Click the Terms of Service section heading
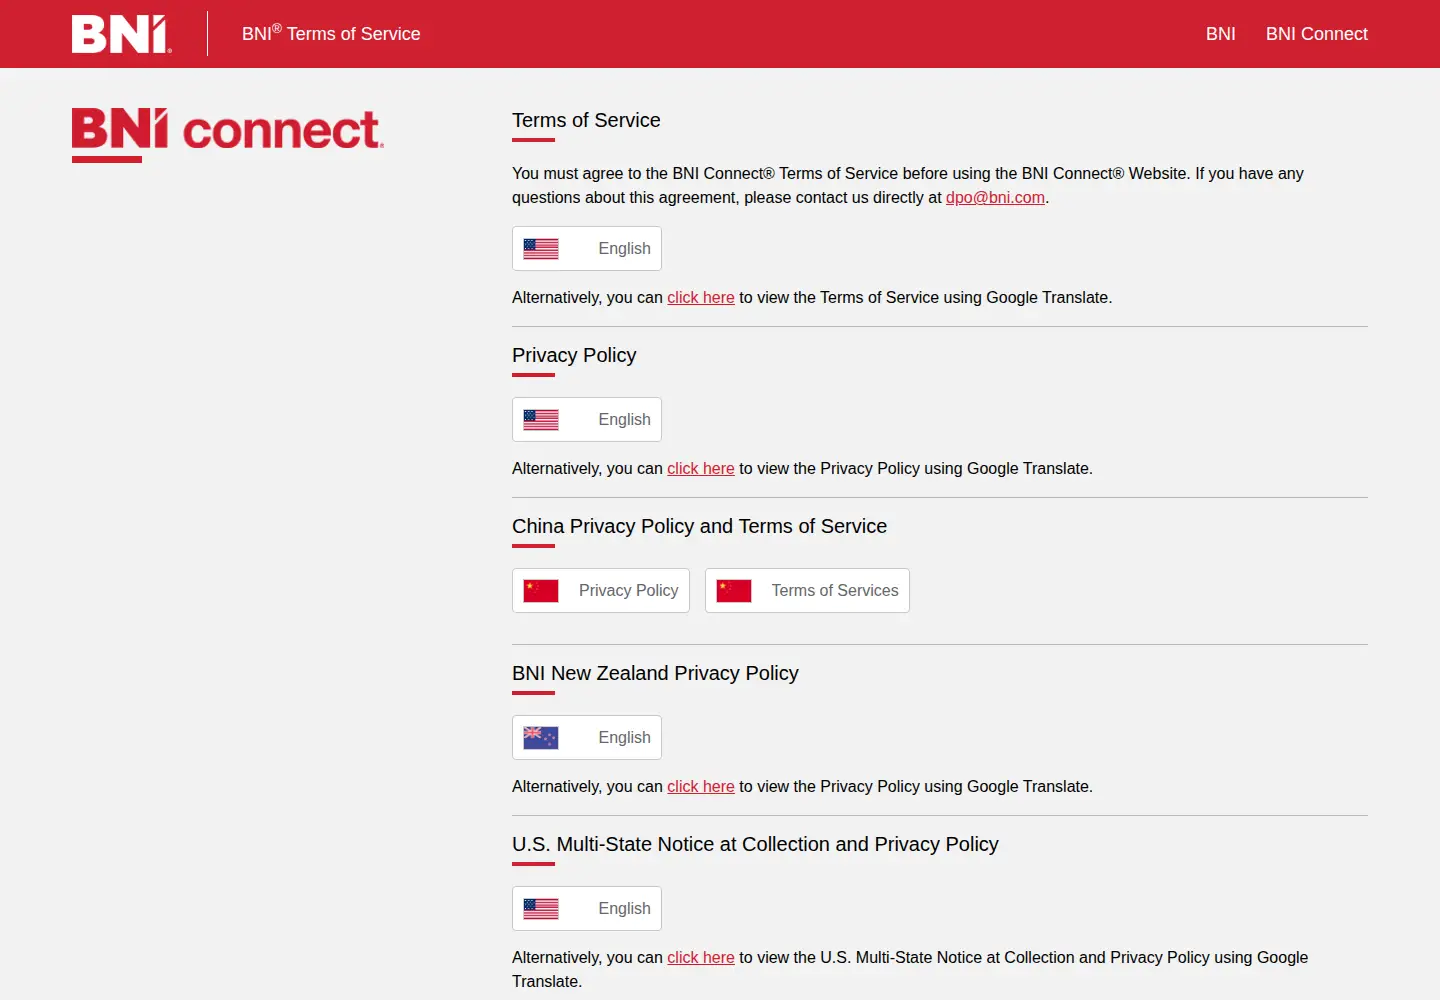 [586, 121]
